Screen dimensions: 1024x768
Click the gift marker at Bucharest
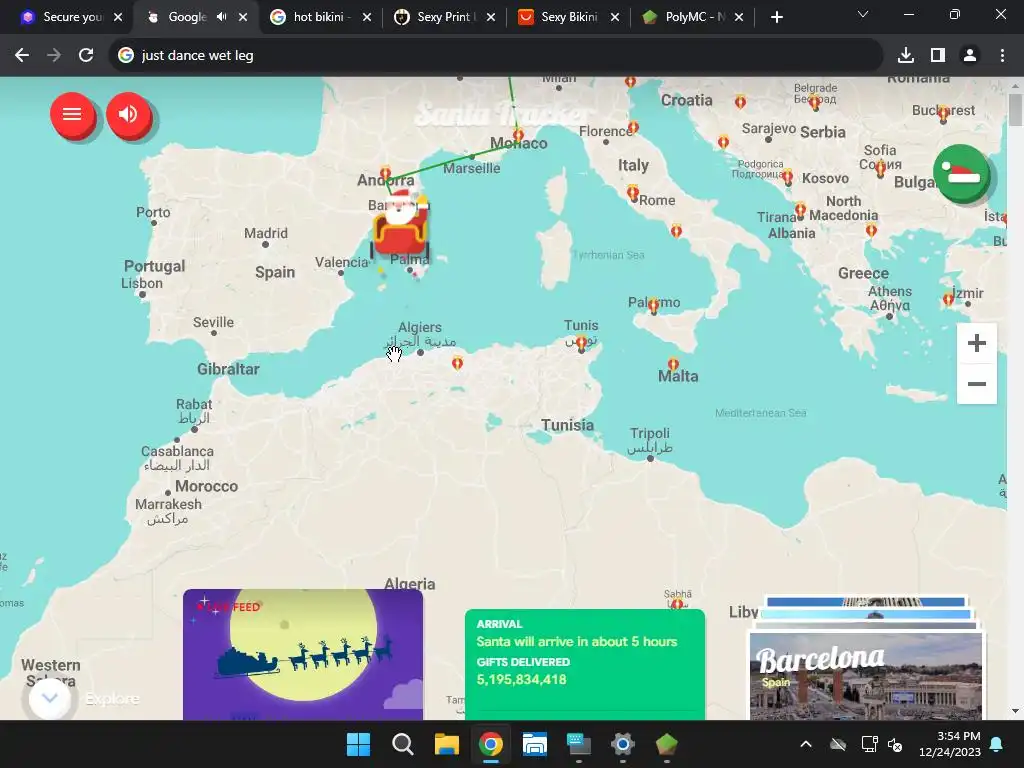(944, 115)
